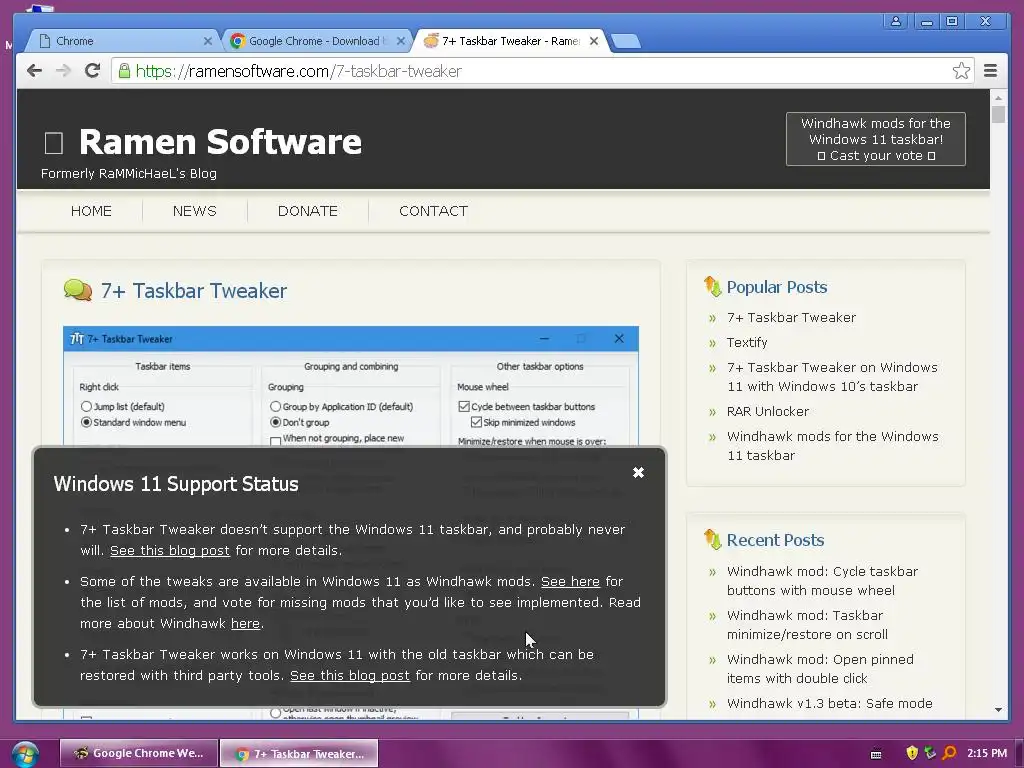Click the green padlock security icon
This screenshot has width=1024, height=768.
coord(124,71)
